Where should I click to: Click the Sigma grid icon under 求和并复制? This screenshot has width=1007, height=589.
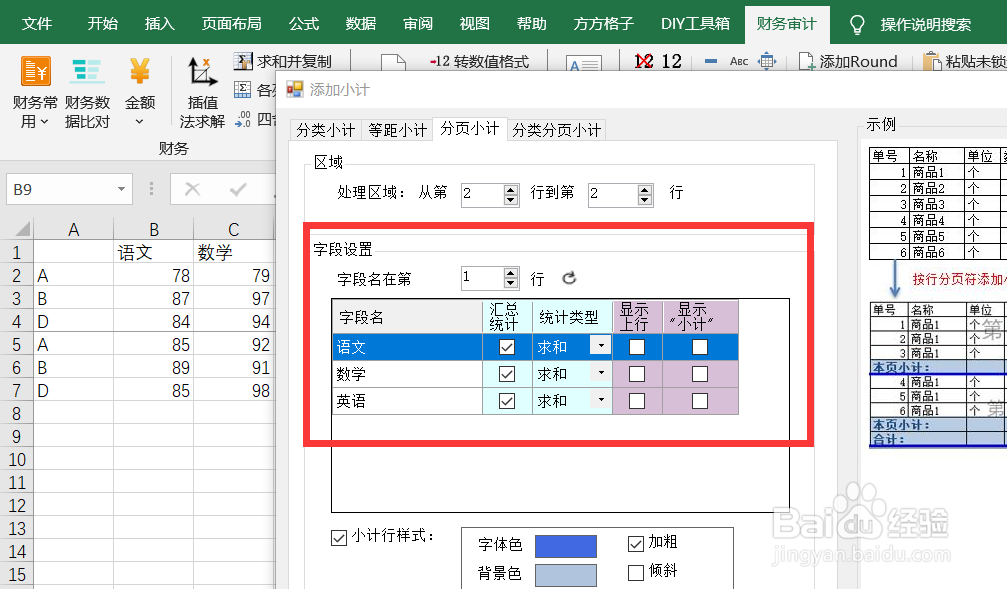pyautogui.click(x=242, y=89)
